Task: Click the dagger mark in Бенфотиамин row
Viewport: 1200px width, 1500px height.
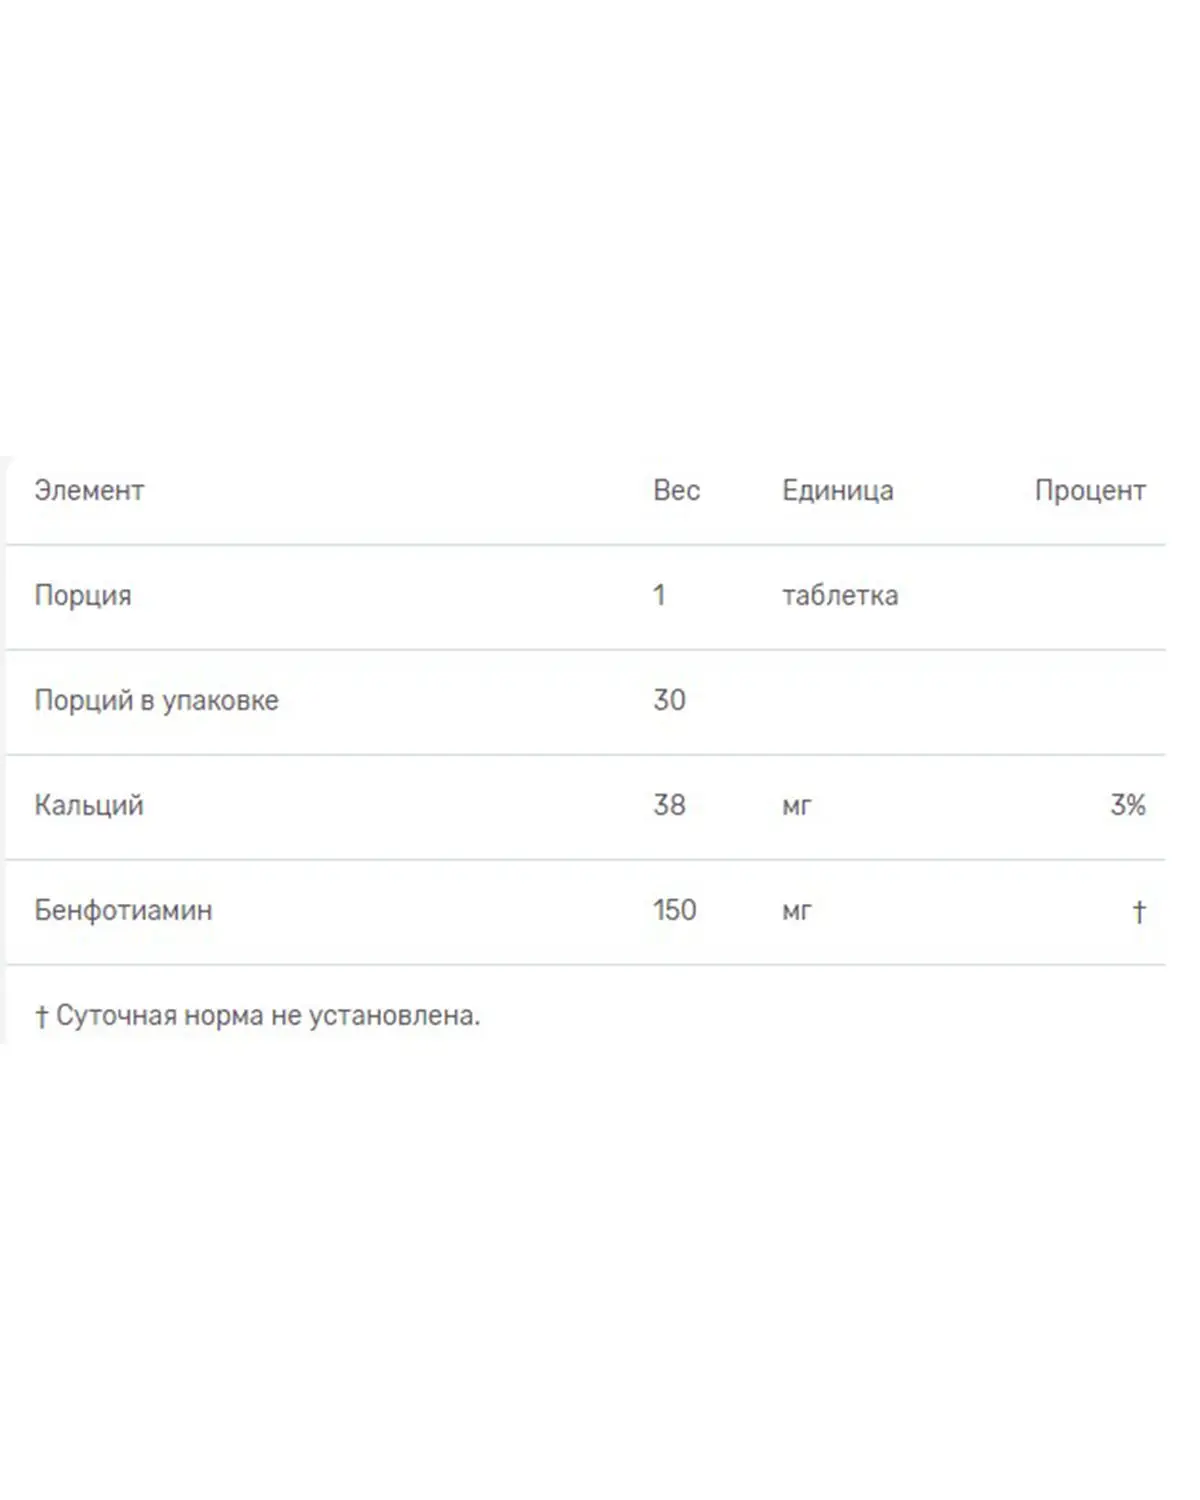Action: (1138, 912)
